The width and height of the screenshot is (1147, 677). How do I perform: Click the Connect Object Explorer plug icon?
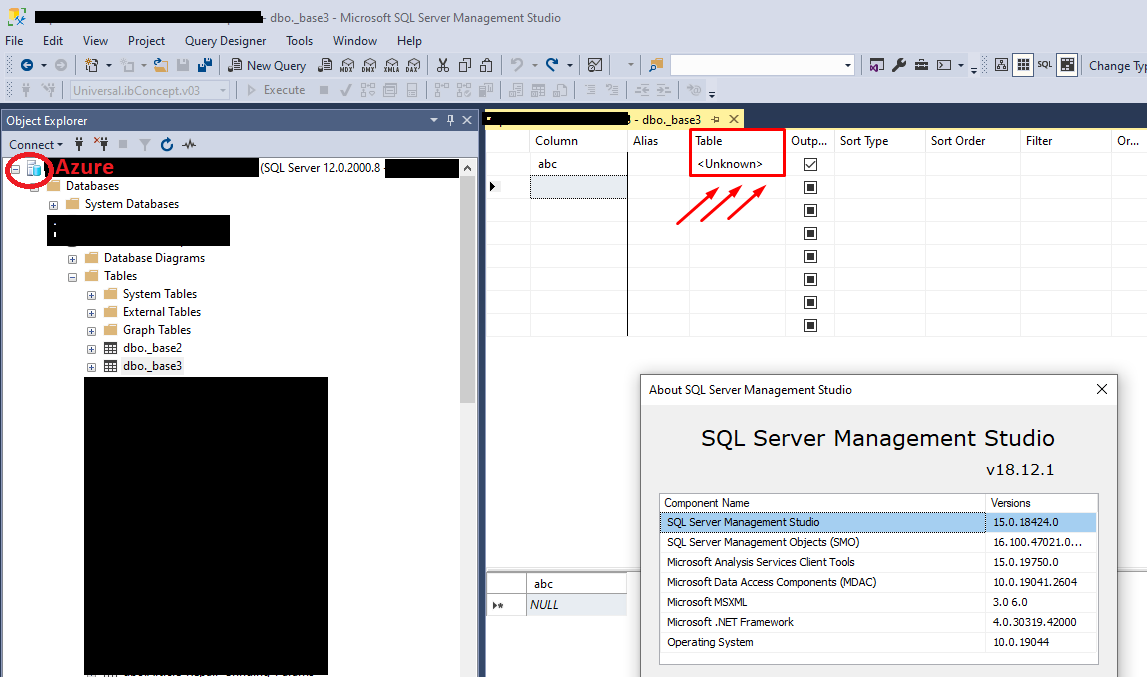click(79, 144)
